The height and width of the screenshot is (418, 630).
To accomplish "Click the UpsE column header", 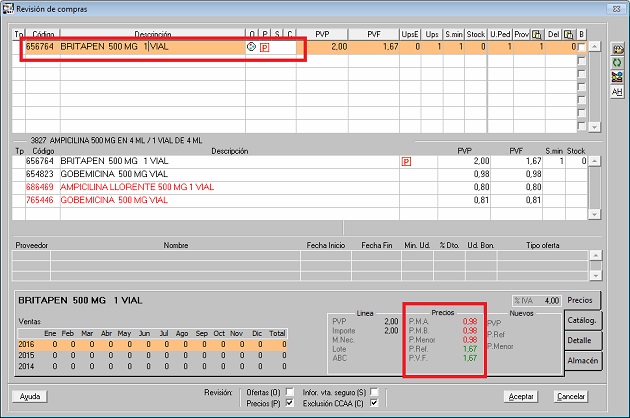I will 410,35.
